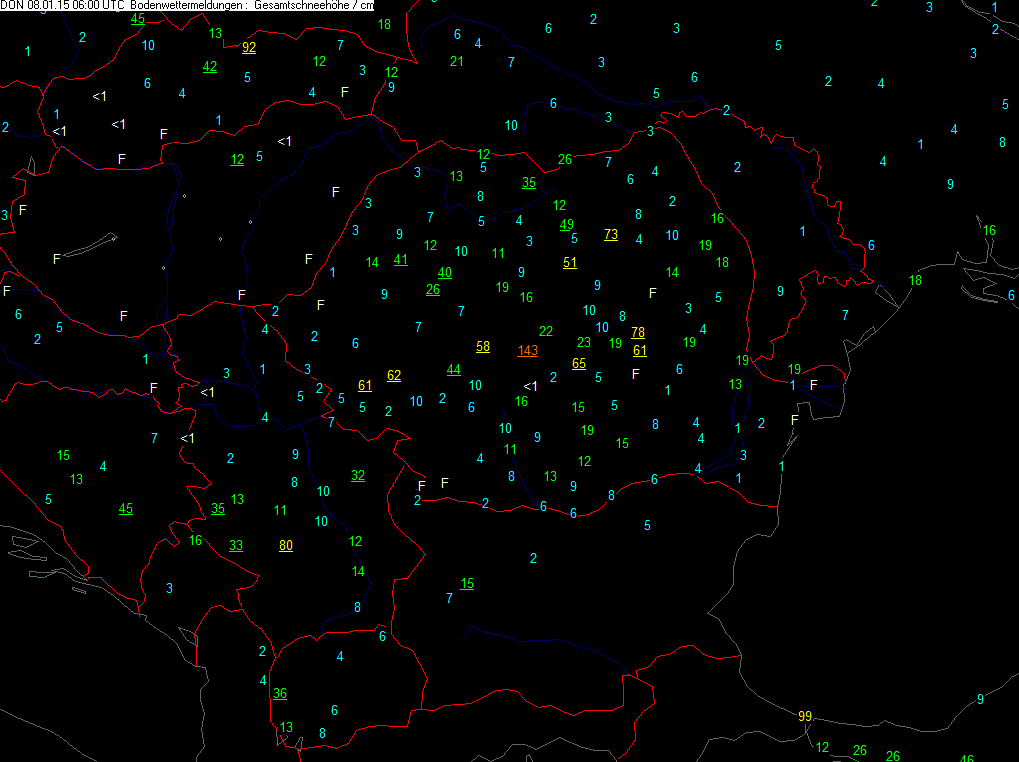This screenshot has width=1019, height=762.
Task: Click the green underlined 32 reading
Action: 358,476
